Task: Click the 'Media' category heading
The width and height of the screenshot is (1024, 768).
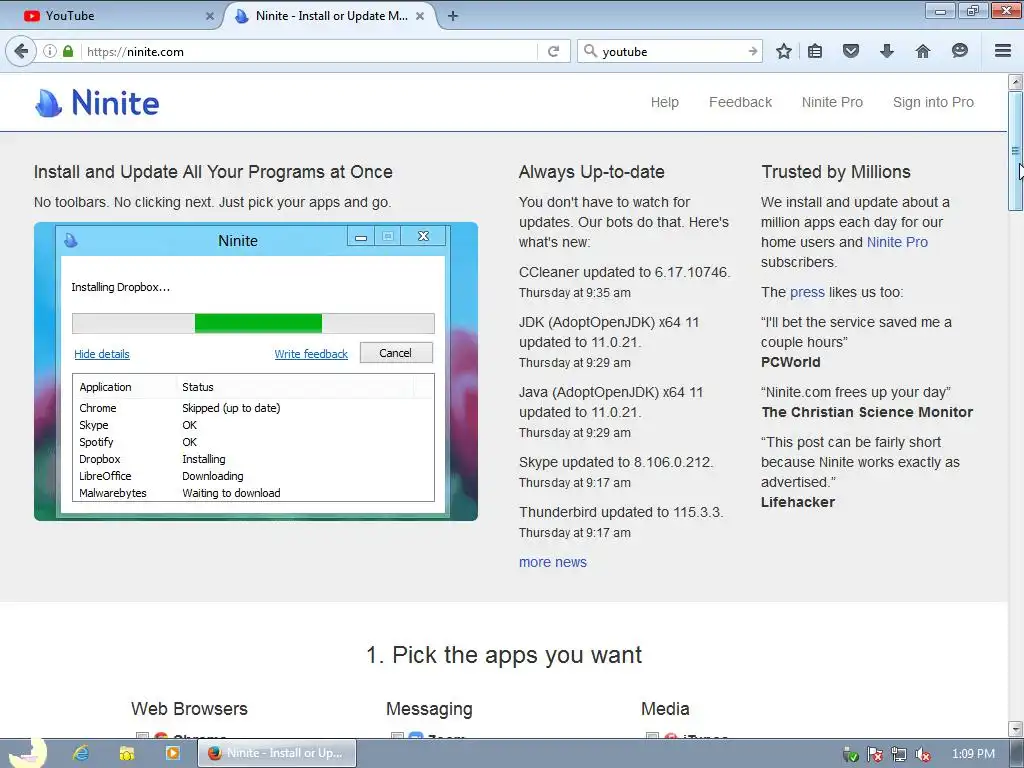Action: click(x=665, y=709)
